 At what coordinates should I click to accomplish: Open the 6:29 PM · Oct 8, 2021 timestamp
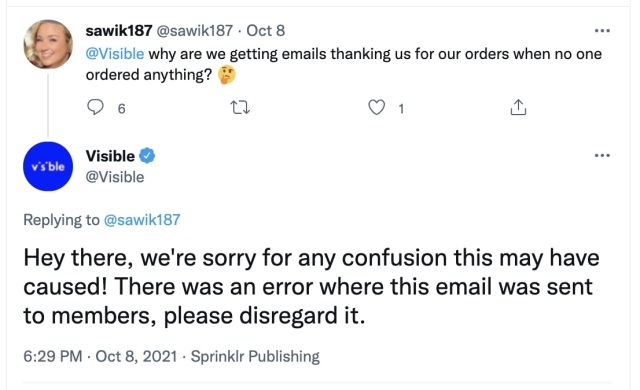click(x=100, y=356)
